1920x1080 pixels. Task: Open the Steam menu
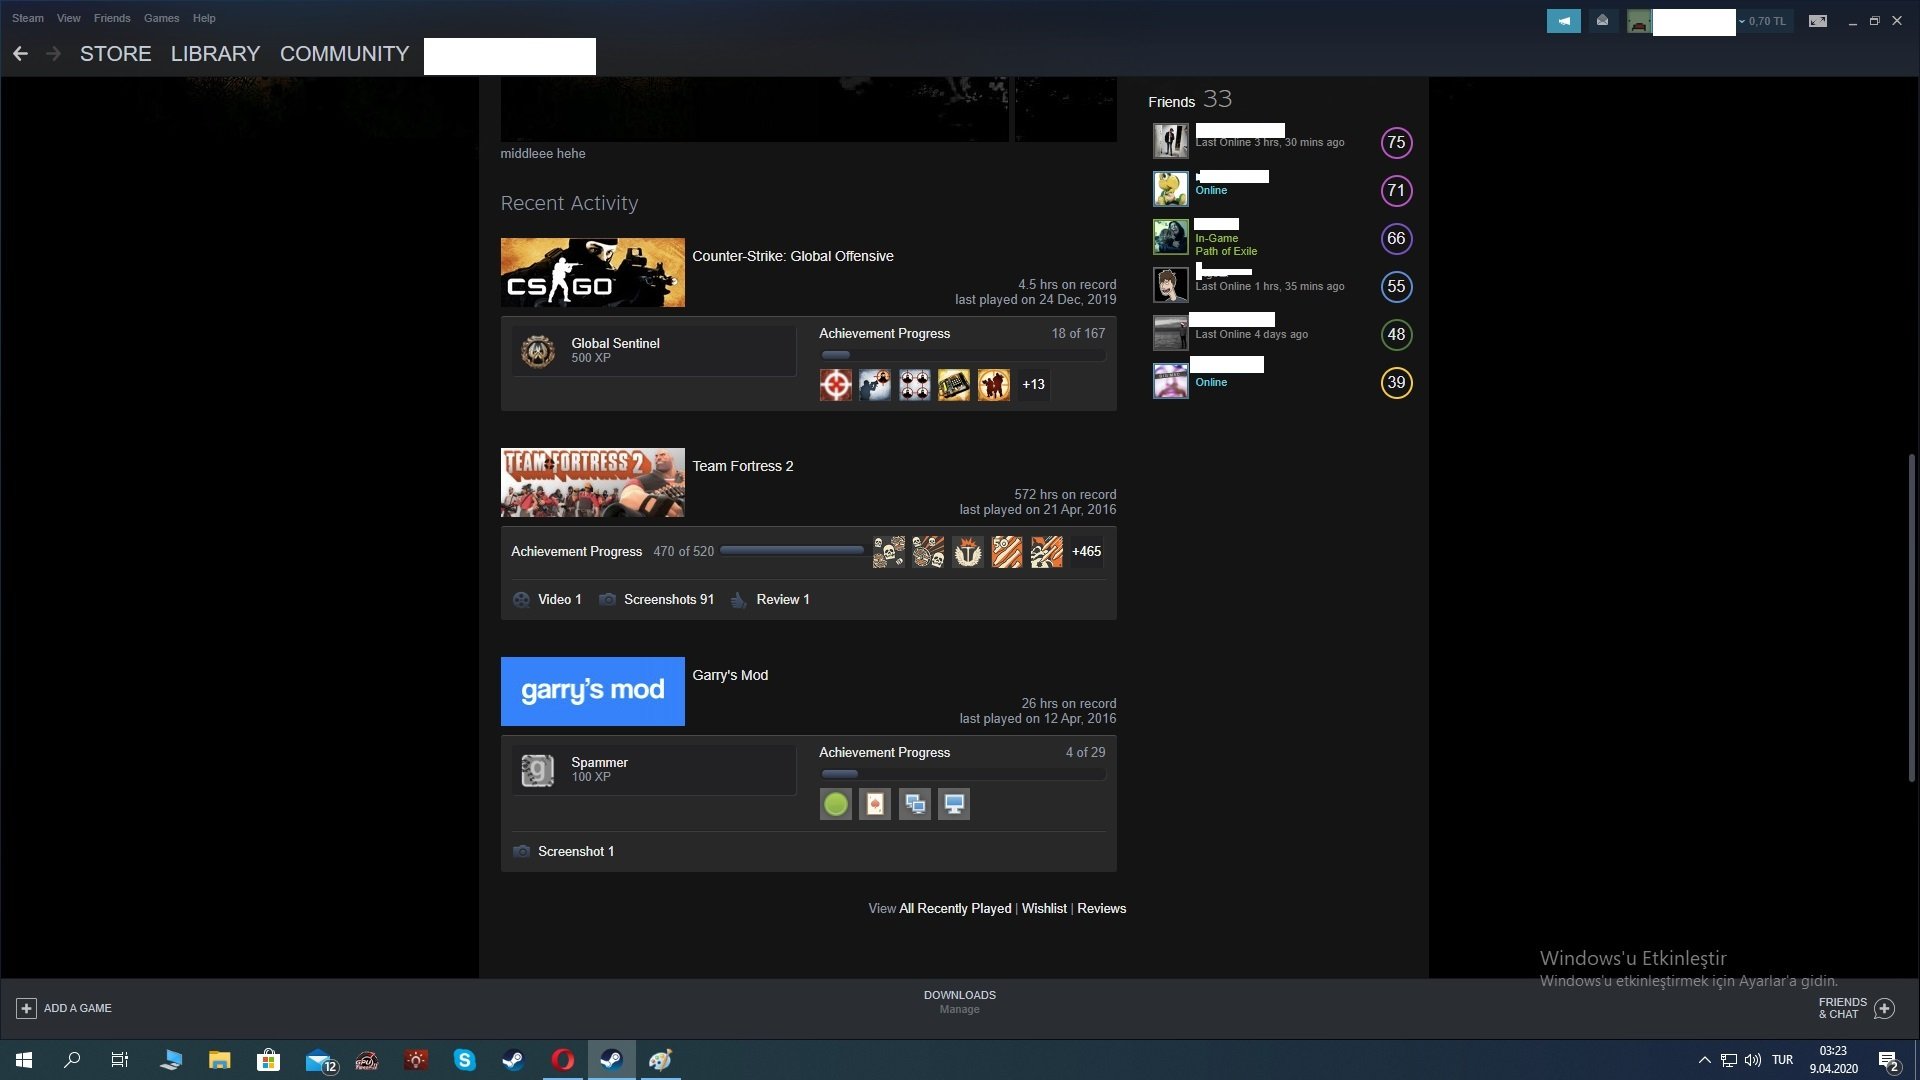point(28,18)
